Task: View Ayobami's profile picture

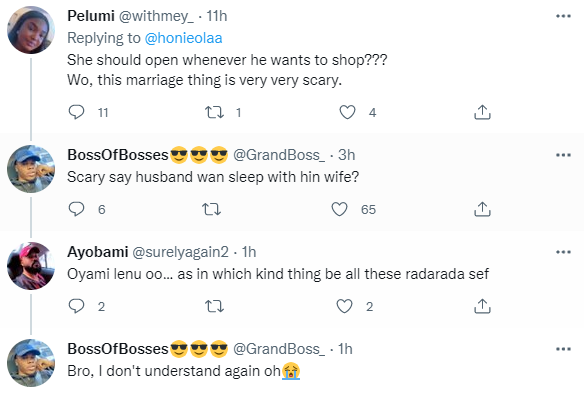Action: (31, 266)
